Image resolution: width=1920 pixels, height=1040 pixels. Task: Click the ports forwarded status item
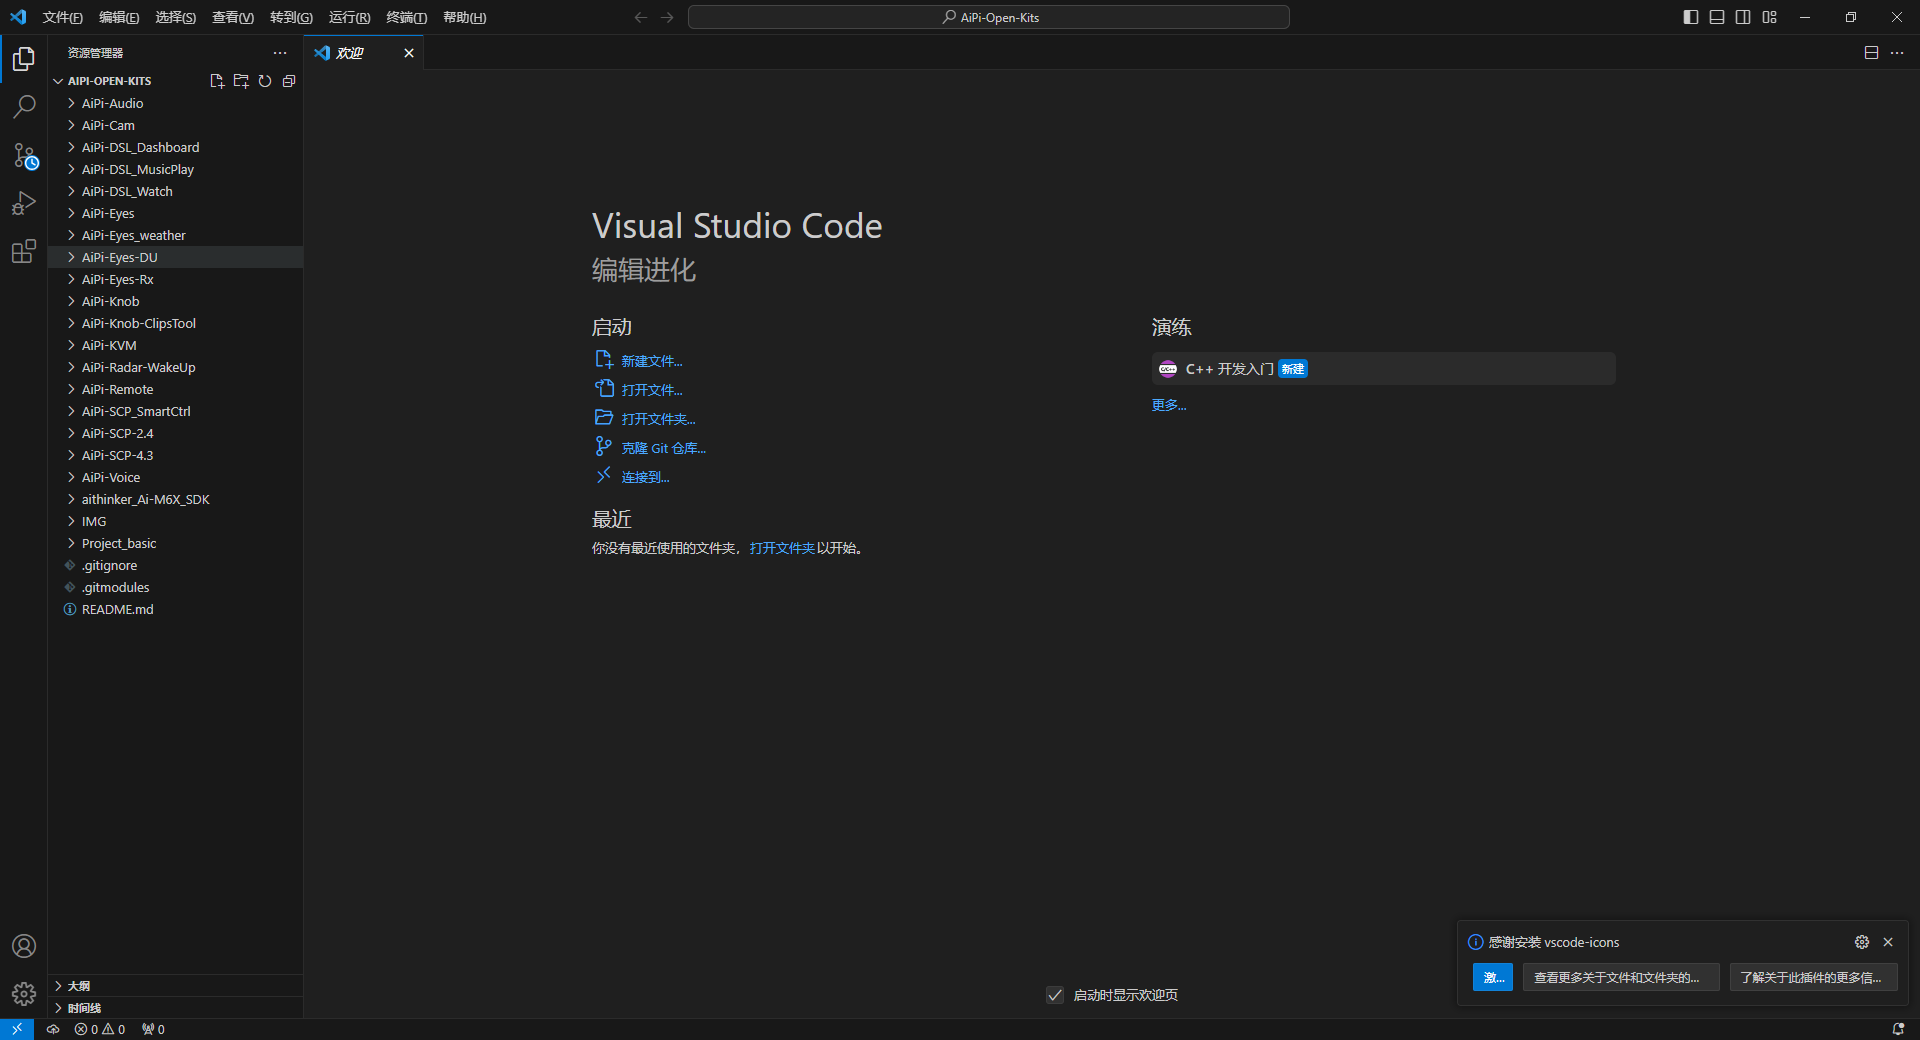(x=153, y=1029)
